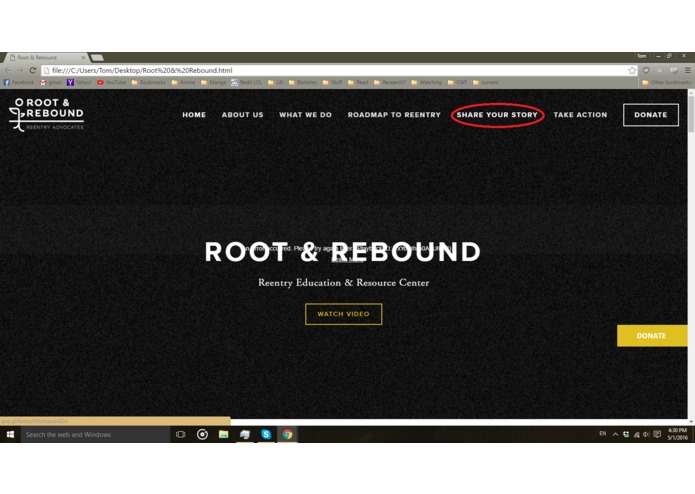This screenshot has height=494, width=695.
Task: Open the gmail bookmark
Action: pos(51,82)
